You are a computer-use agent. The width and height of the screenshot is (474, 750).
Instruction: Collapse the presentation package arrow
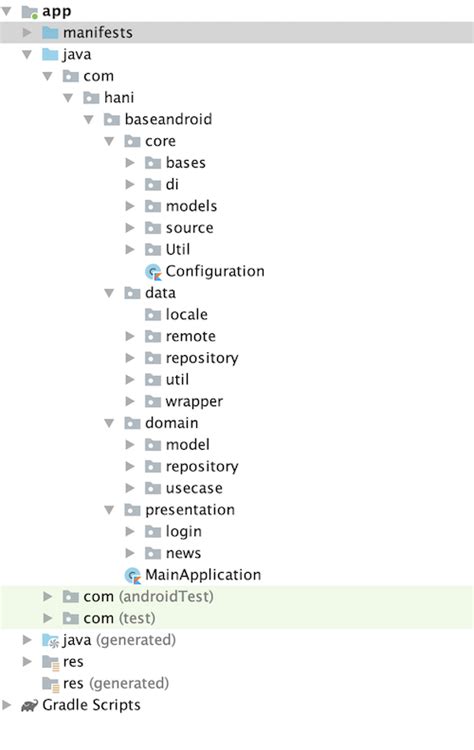pyautogui.click(x=110, y=510)
